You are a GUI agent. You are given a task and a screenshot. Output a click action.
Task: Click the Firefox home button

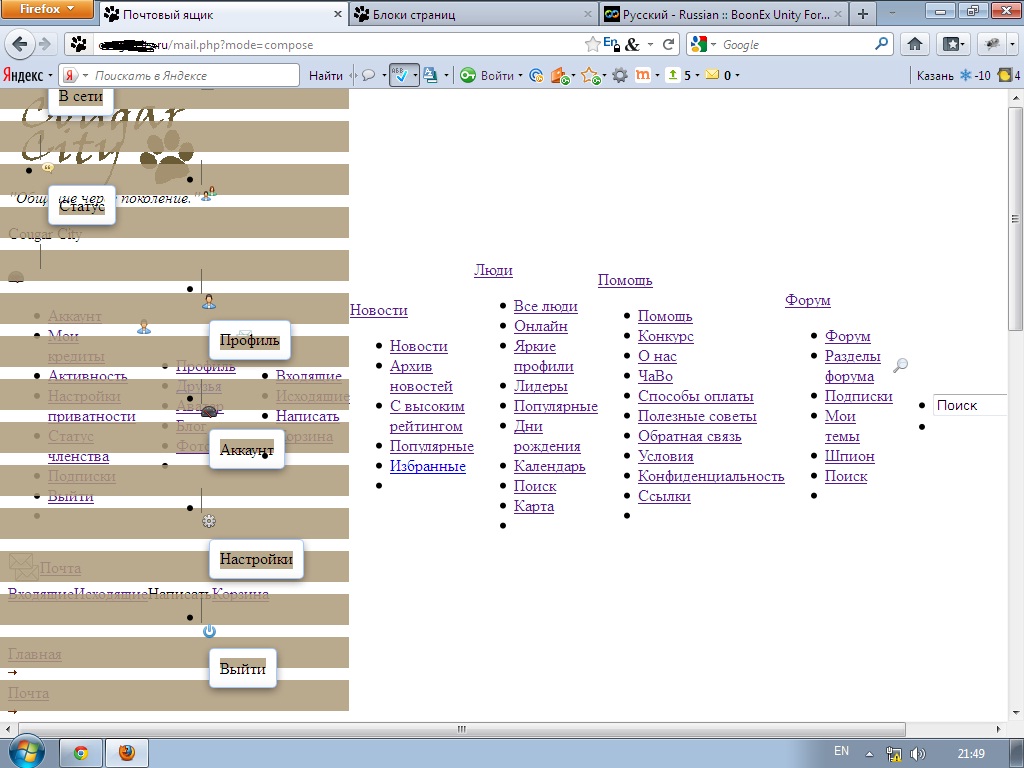(914, 45)
